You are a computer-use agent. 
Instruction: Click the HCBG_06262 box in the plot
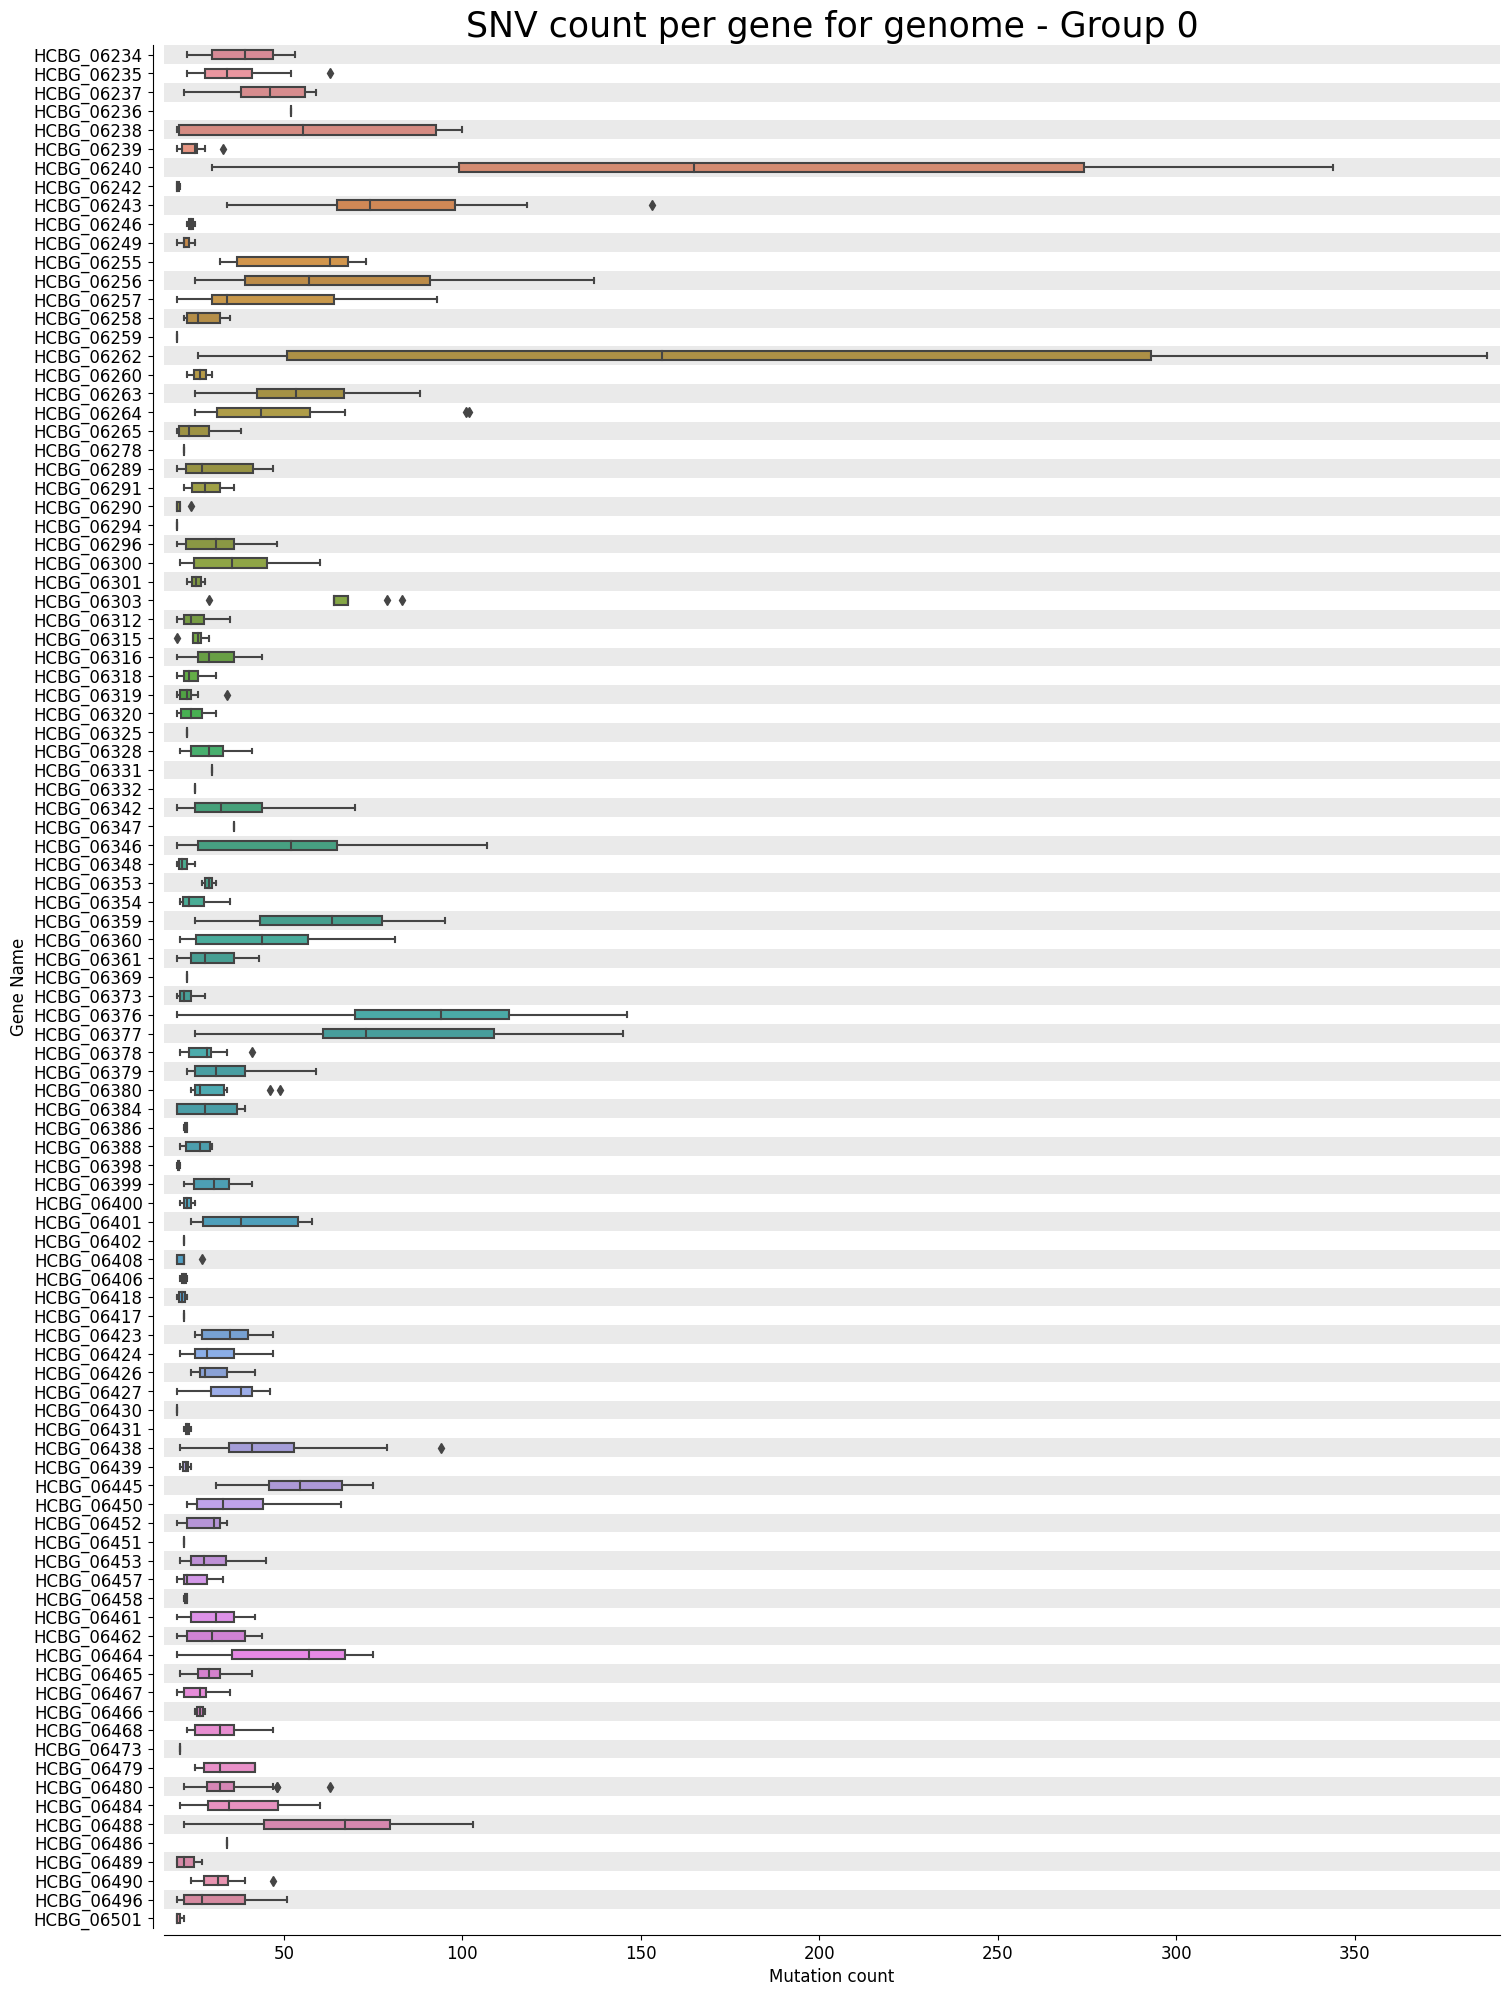click(719, 356)
